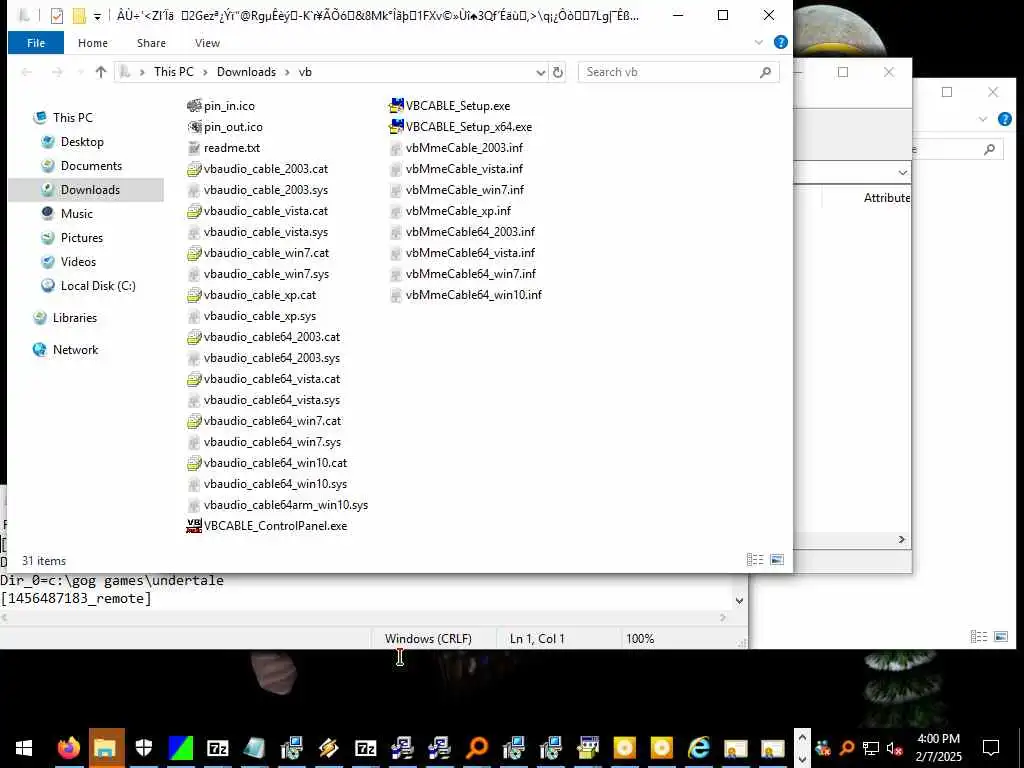Open first 7-Zip taskbar icon
The width and height of the screenshot is (1024, 768).
coord(217,748)
